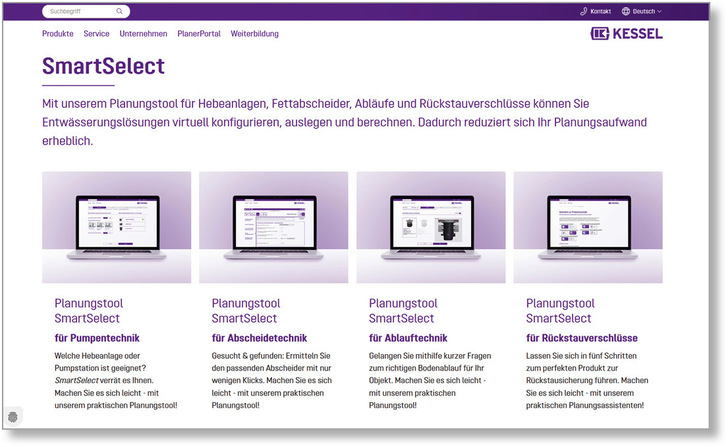
Task: Click the Kontakt link
Action: tap(600, 12)
